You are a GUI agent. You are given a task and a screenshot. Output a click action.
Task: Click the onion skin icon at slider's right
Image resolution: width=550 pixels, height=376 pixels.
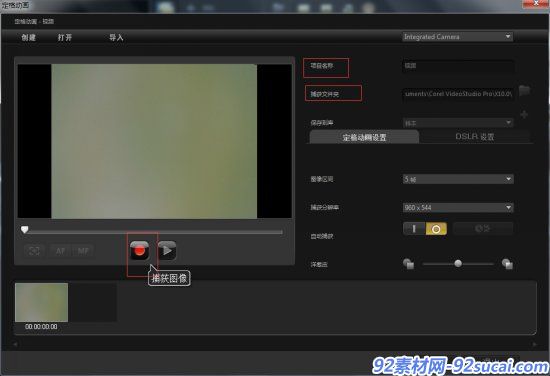(x=507, y=264)
